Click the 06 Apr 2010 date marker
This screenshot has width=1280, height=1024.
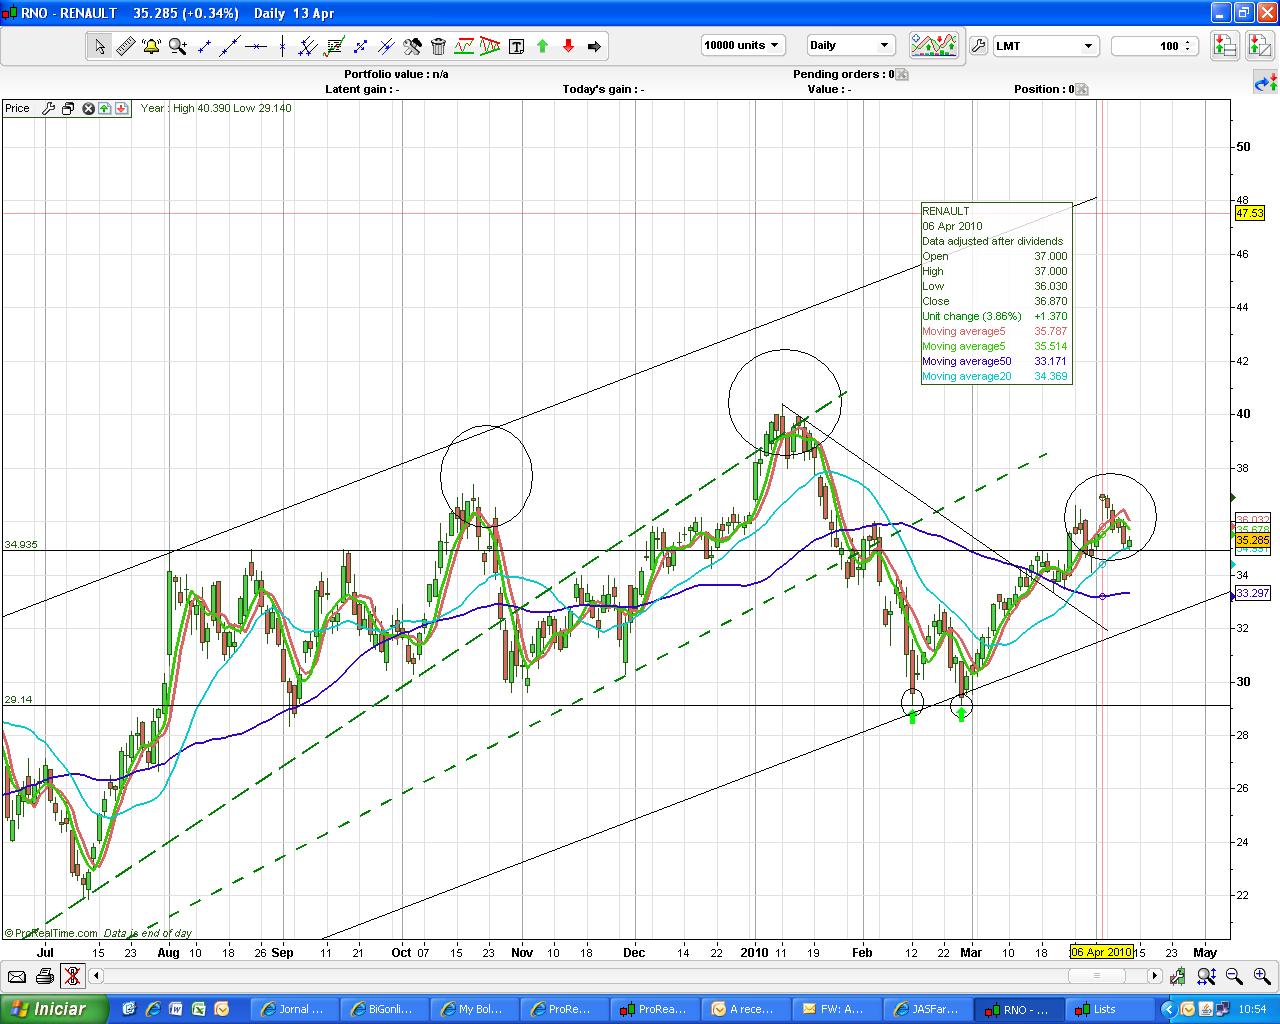click(1101, 952)
